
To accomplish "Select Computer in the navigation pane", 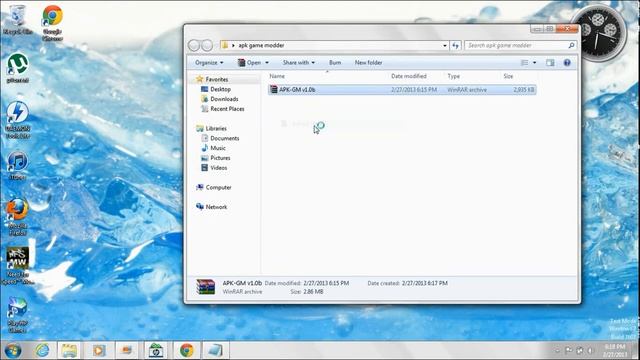I will pos(218,187).
